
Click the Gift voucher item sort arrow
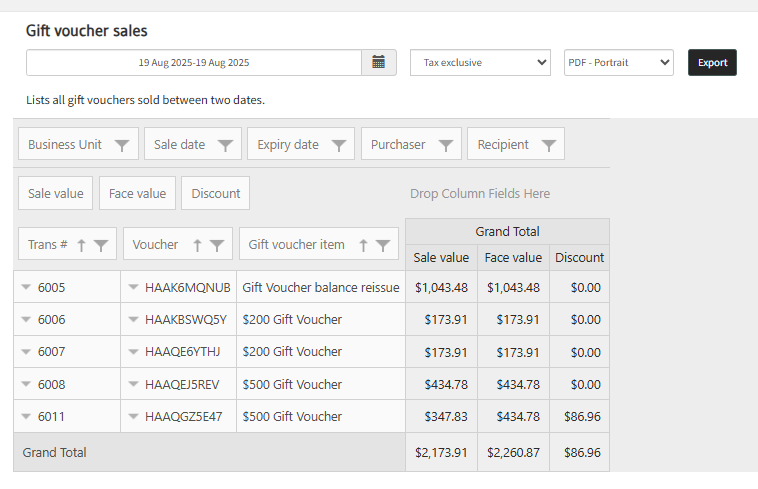click(363, 245)
